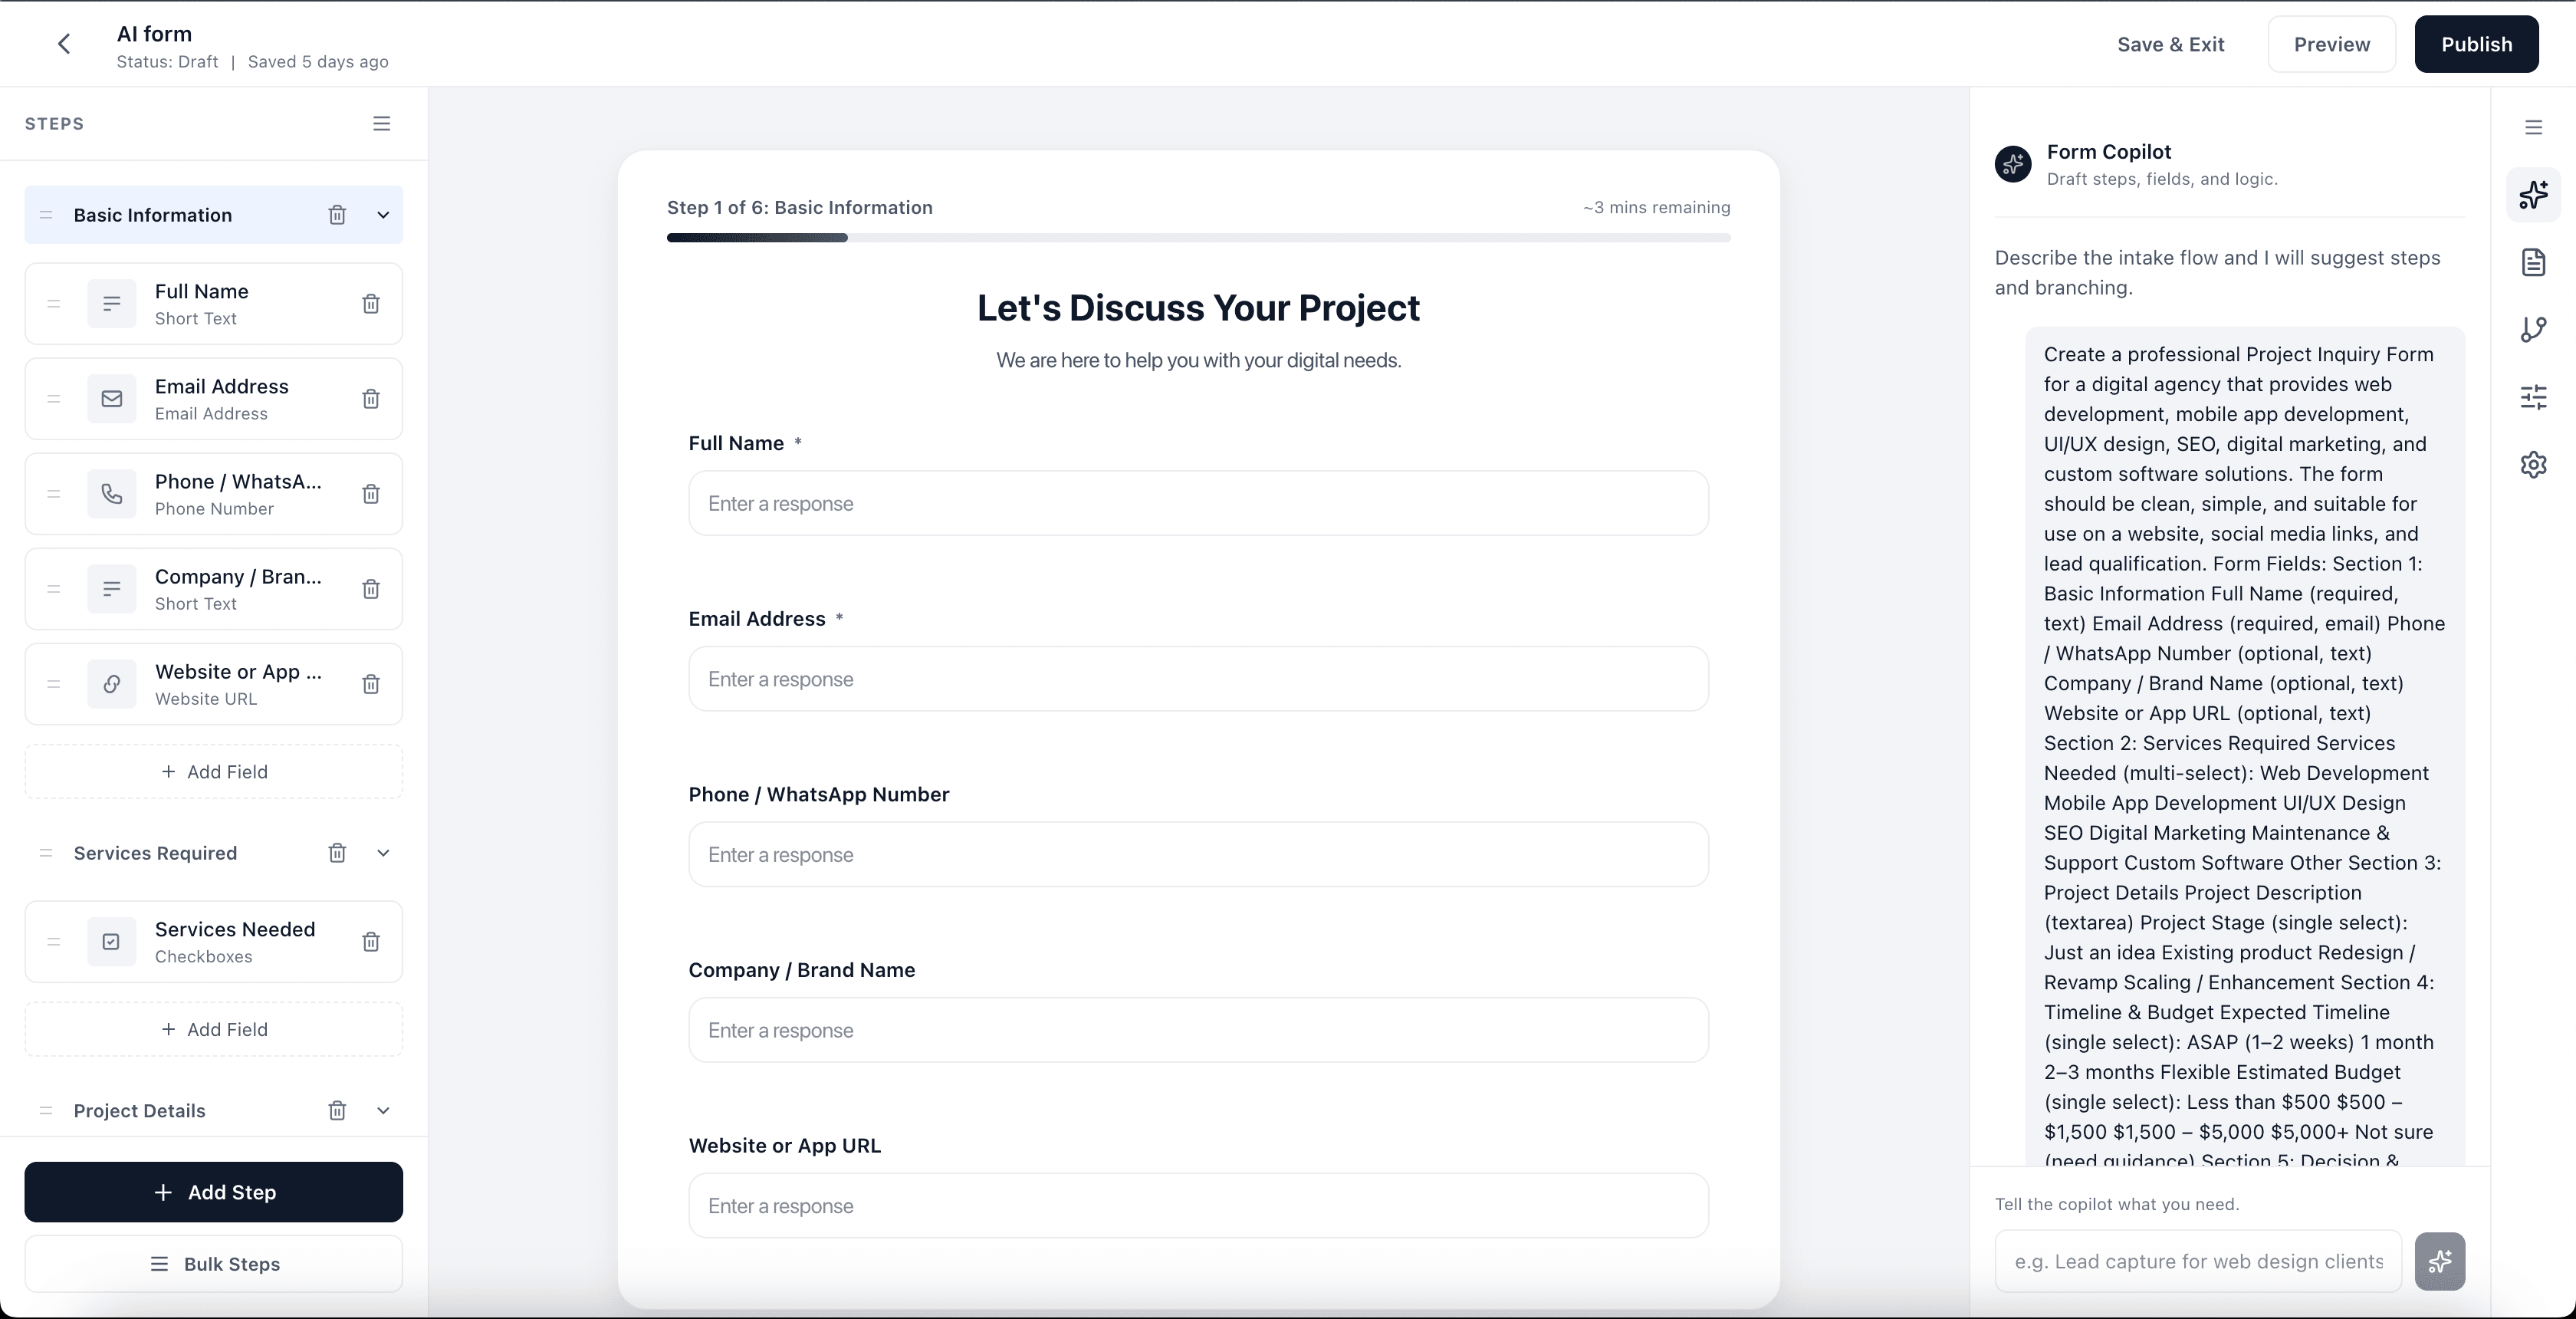Delete the Services Required step via trash icon

point(336,853)
